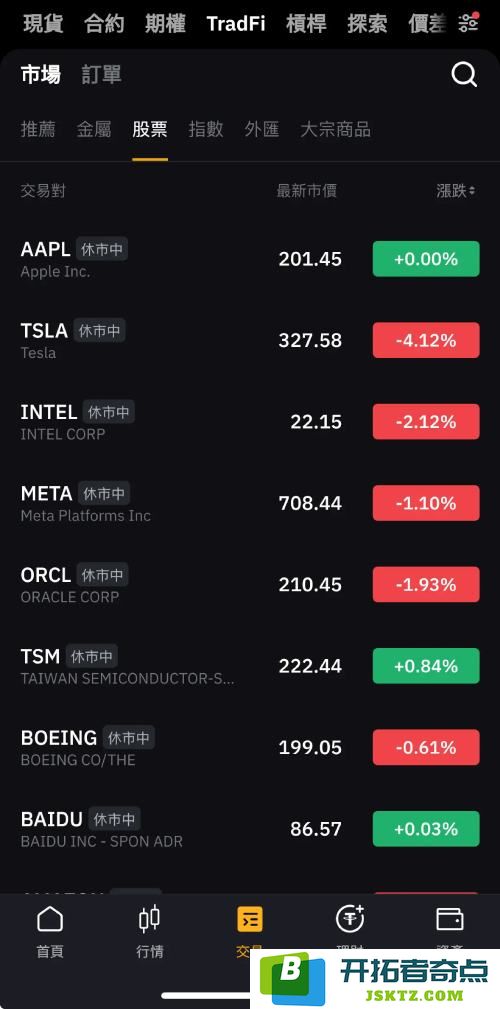500x1009 pixels.
Task: Open the filter settings sliders icon
Action: click(x=468, y=23)
